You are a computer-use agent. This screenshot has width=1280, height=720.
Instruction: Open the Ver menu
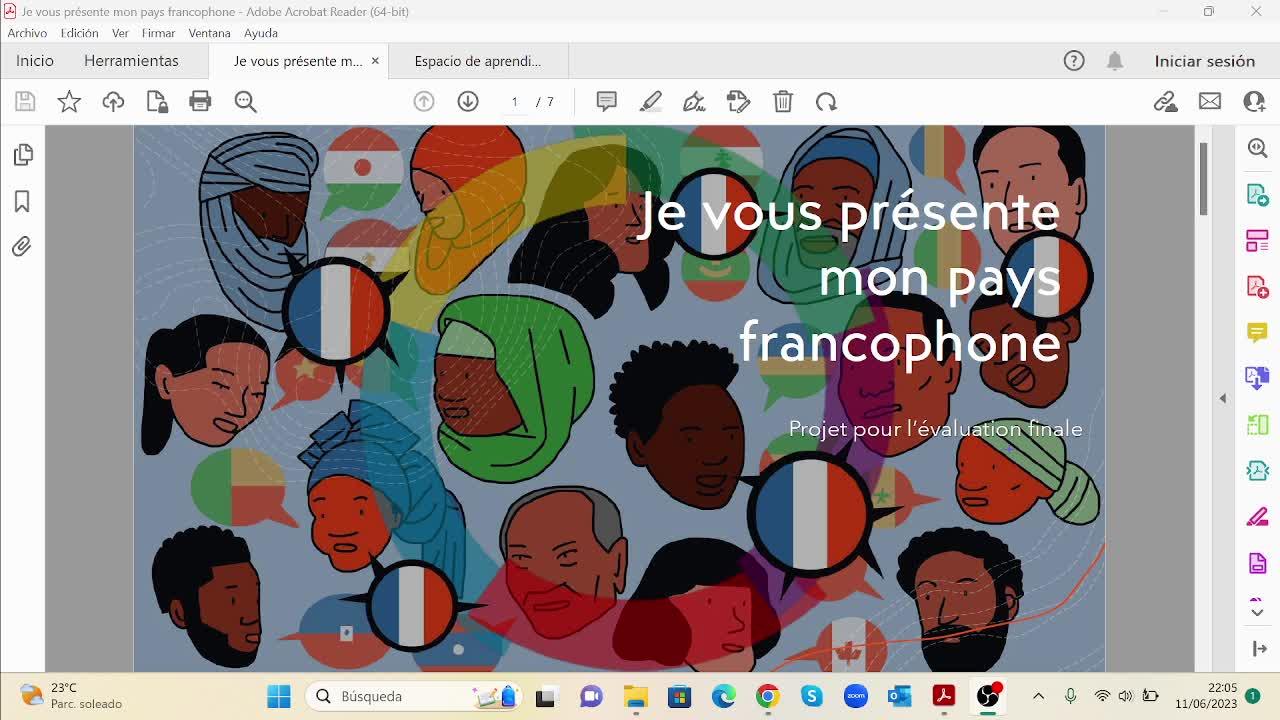tap(120, 33)
